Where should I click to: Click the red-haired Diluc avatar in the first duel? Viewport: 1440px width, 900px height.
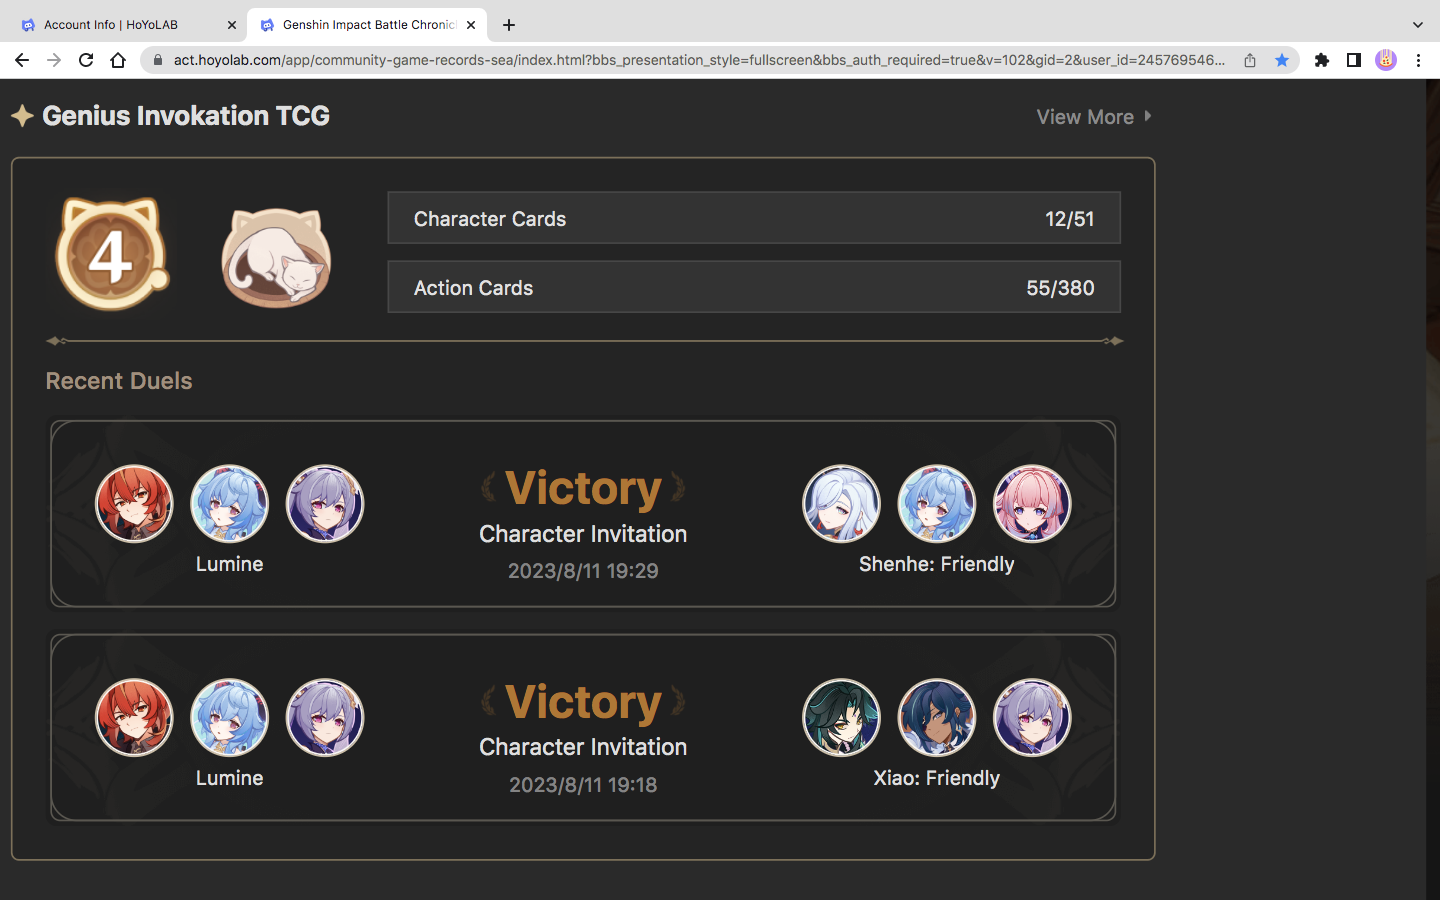(134, 504)
